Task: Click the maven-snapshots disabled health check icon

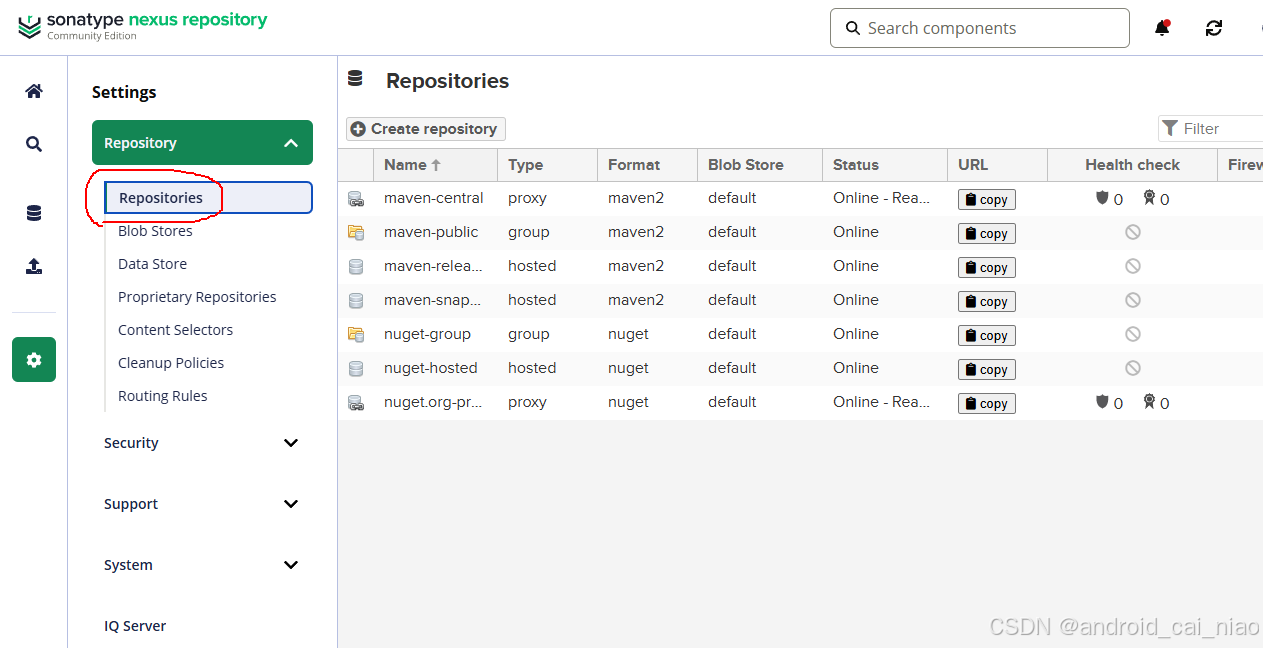Action: 1133,300
